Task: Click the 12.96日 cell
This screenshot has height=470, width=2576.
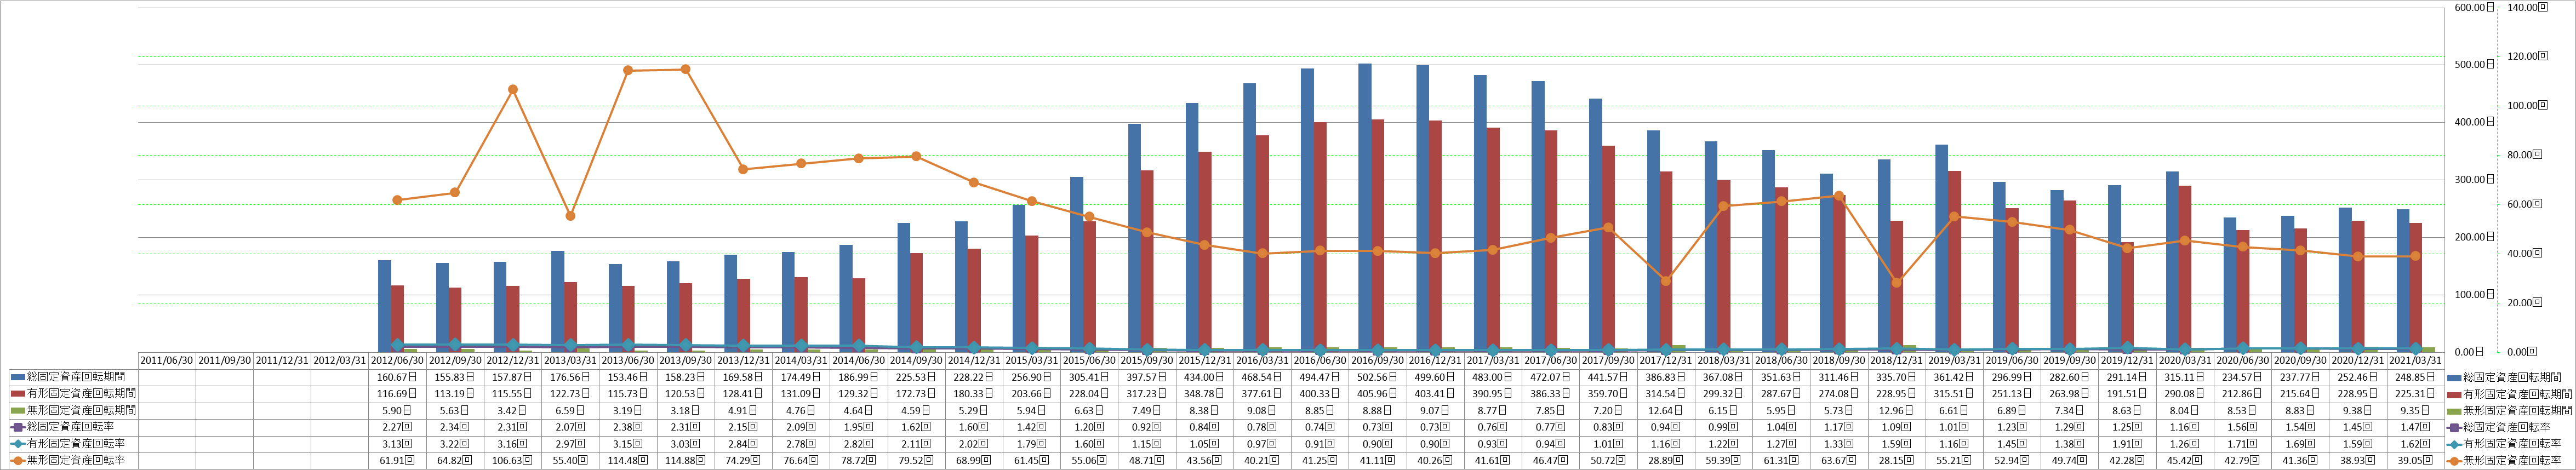Action: [x=1897, y=411]
